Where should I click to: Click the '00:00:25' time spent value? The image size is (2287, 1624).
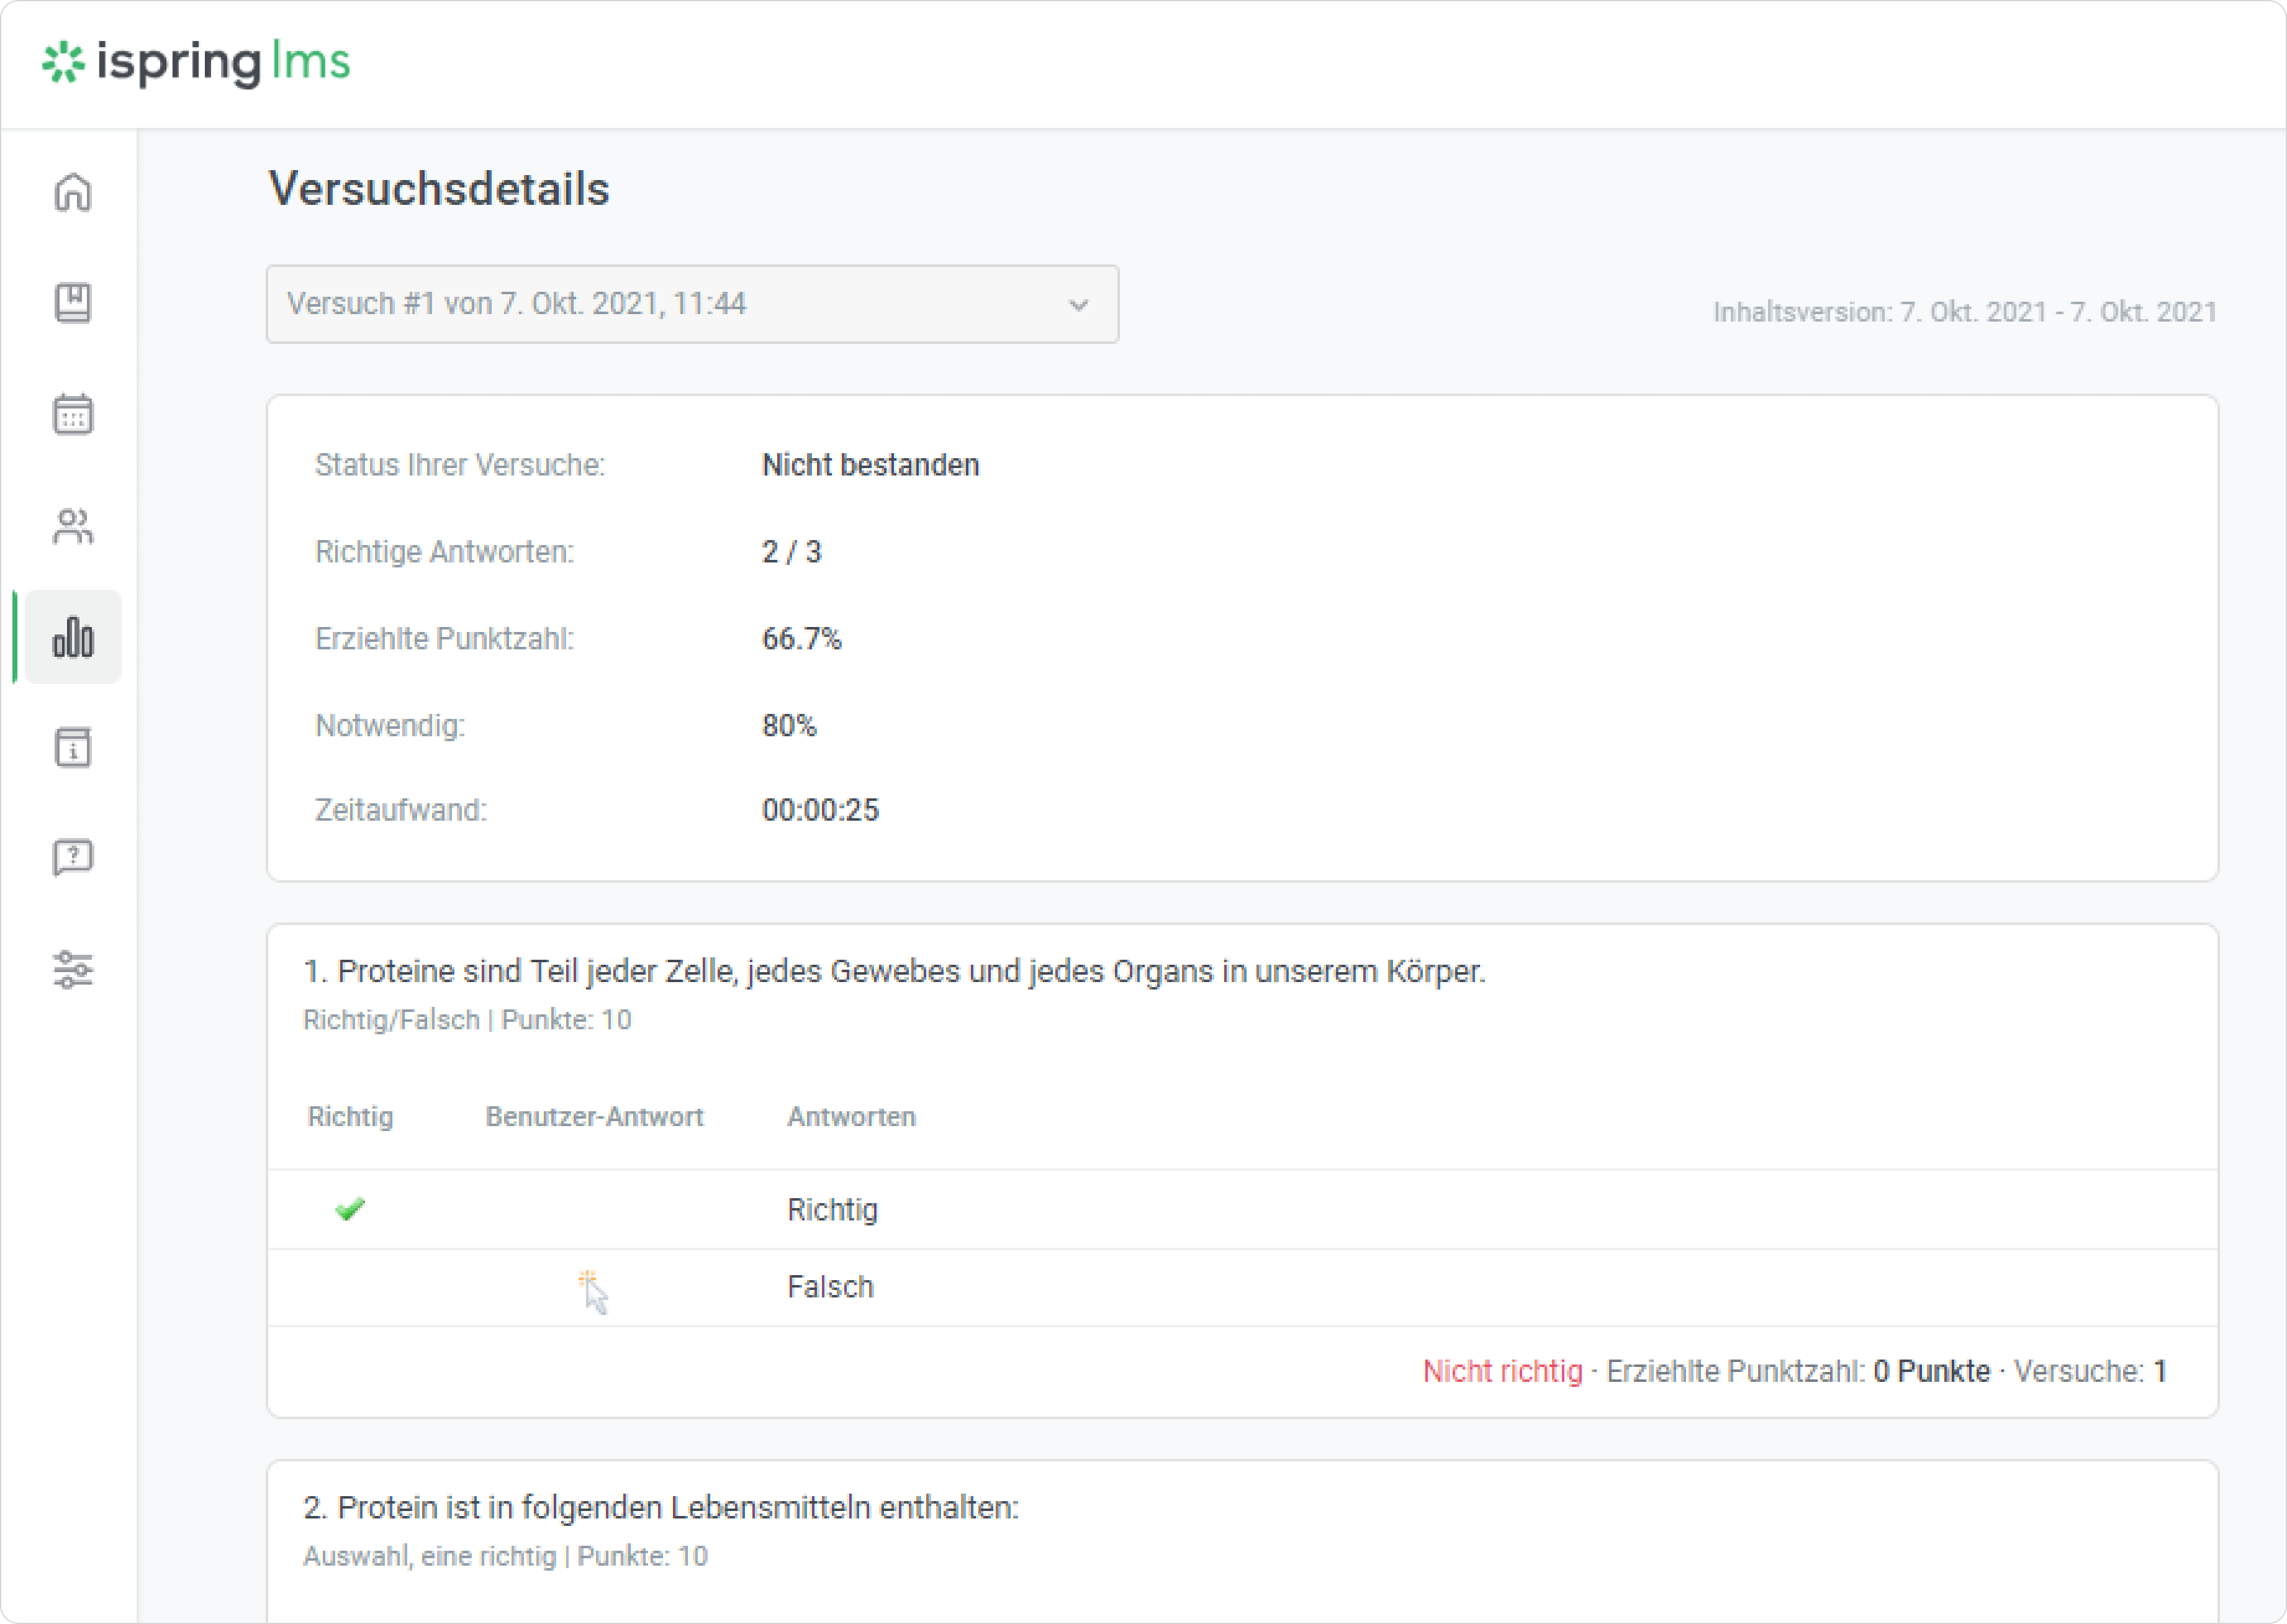click(820, 810)
